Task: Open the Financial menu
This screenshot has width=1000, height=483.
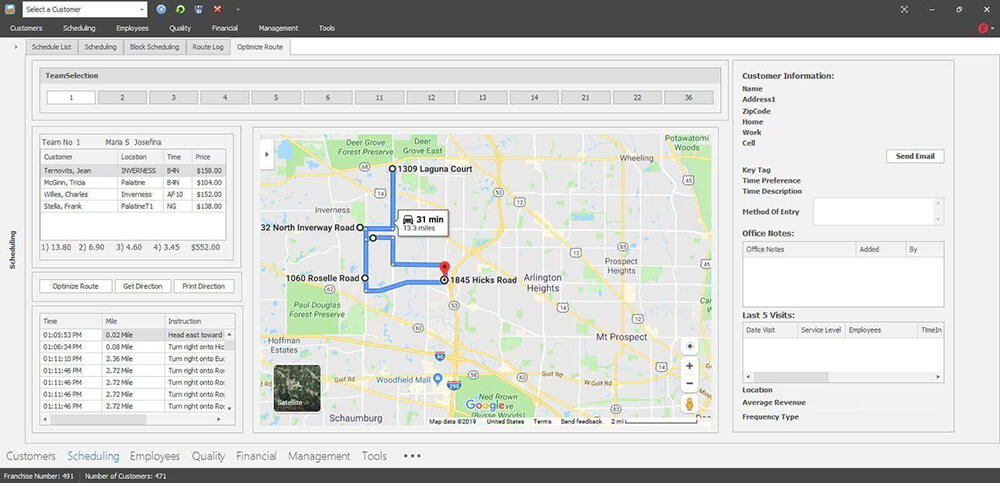Action: pyautogui.click(x=224, y=28)
